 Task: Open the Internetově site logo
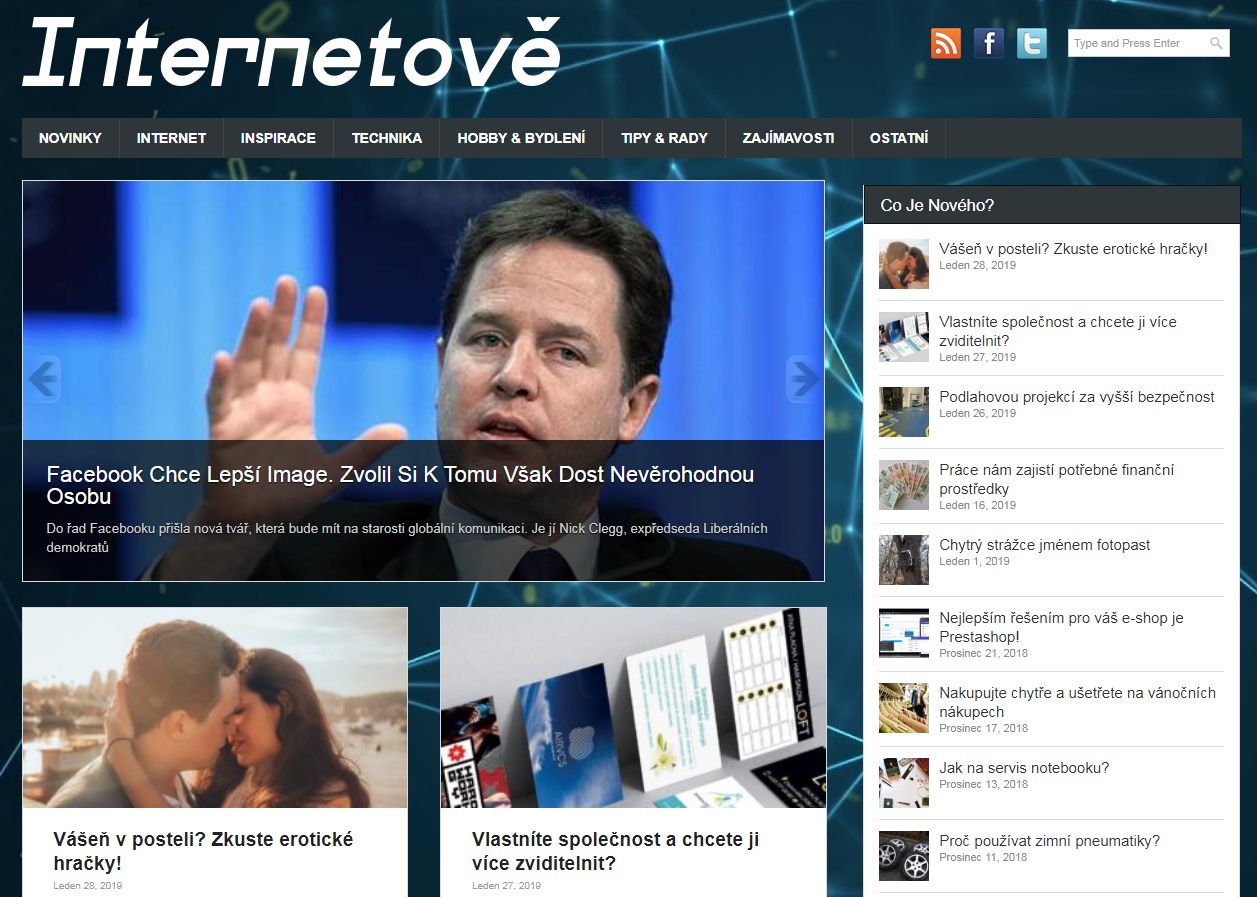[x=291, y=52]
